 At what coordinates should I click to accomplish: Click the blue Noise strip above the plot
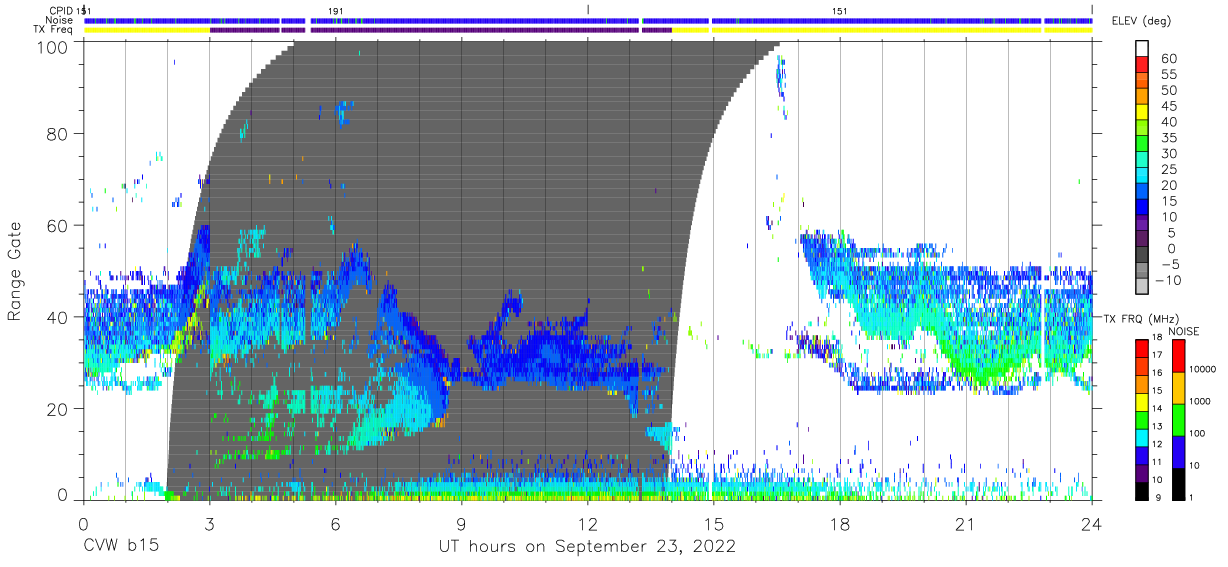pos(588,20)
